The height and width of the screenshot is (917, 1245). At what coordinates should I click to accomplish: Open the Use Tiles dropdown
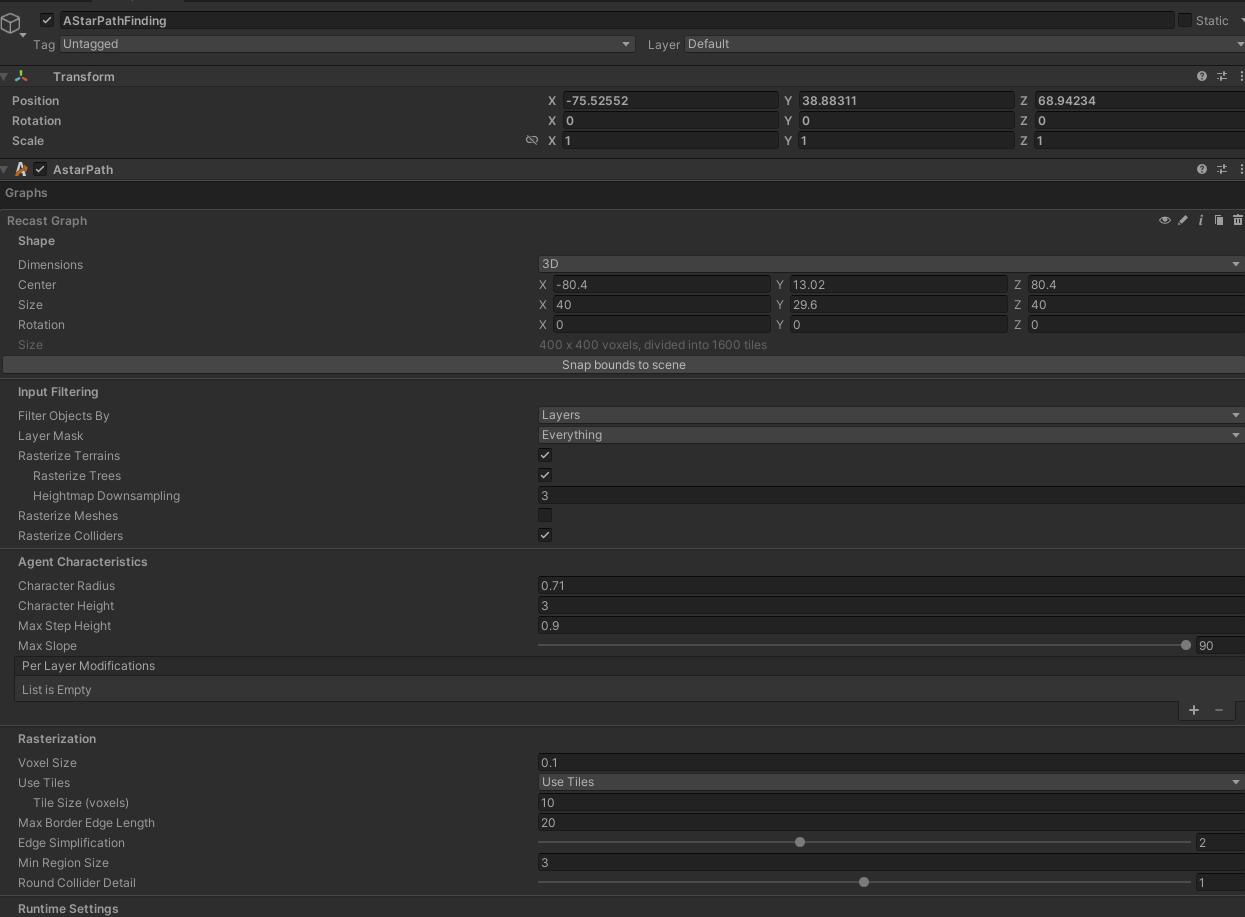[x=891, y=782]
